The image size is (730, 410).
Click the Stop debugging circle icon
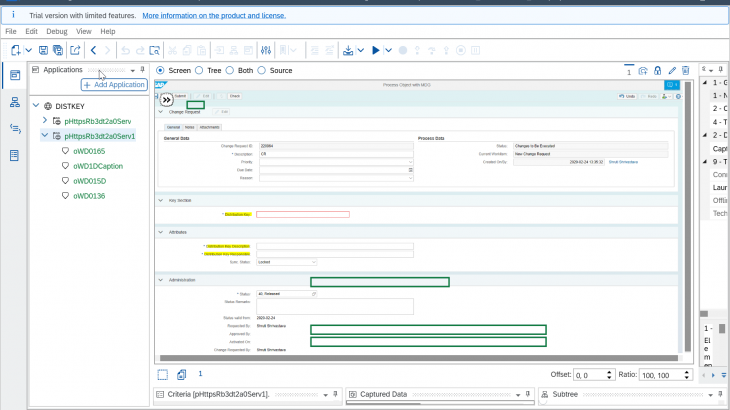tap(403, 50)
